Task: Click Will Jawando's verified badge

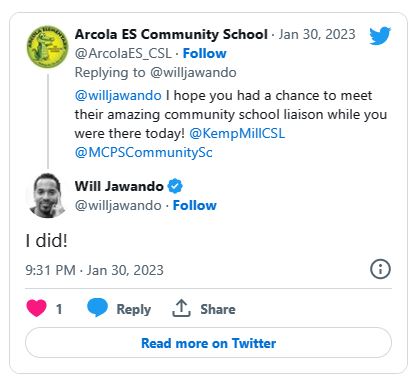Action: [x=175, y=186]
